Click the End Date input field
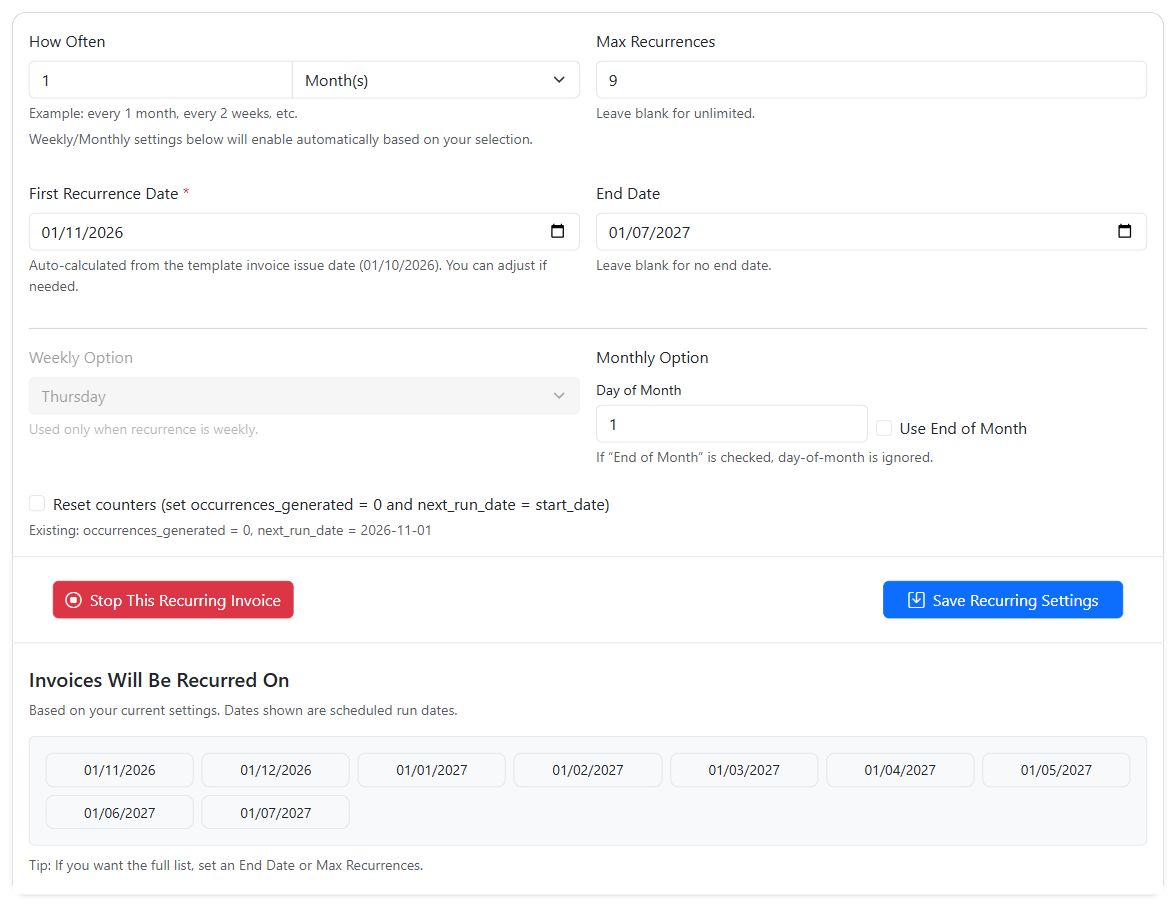The width and height of the screenshot is (1176, 908). pyautogui.click(x=871, y=232)
